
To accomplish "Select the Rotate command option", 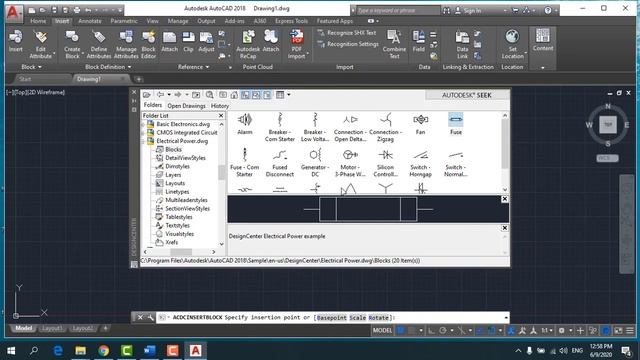I will 378,317.
